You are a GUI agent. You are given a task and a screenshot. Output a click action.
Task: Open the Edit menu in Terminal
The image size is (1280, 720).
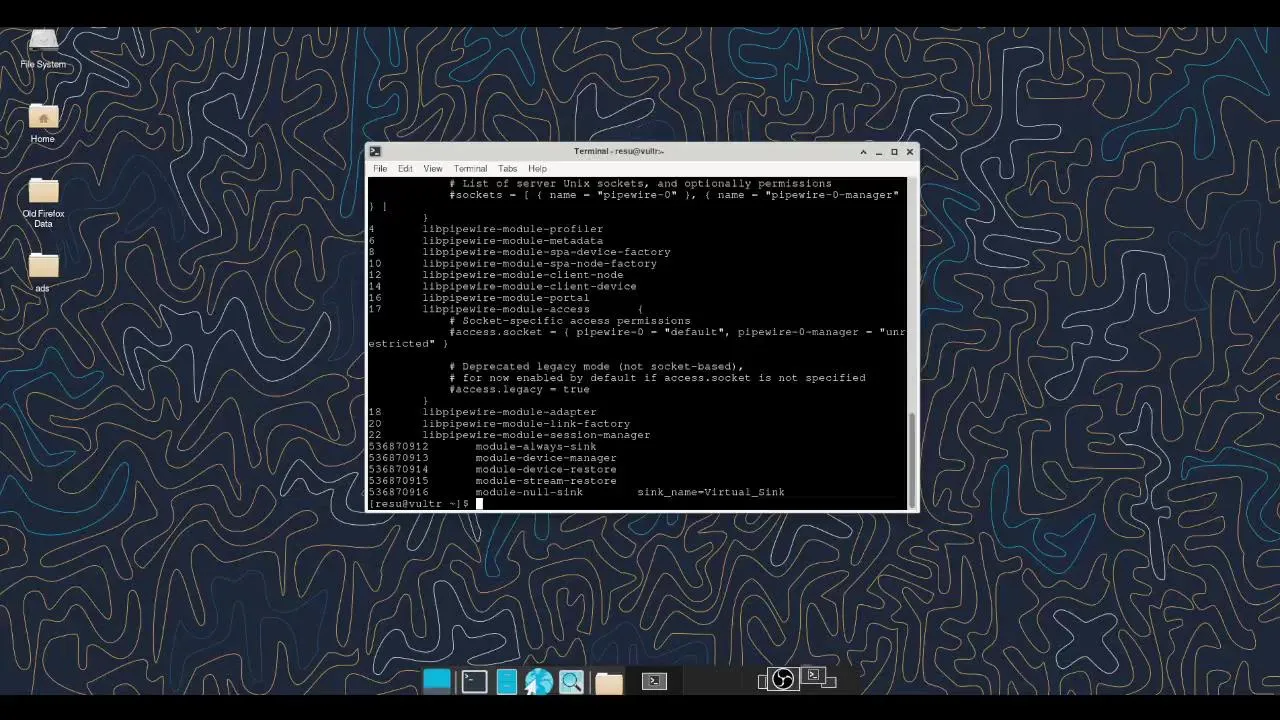pyautogui.click(x=405, y=169)
